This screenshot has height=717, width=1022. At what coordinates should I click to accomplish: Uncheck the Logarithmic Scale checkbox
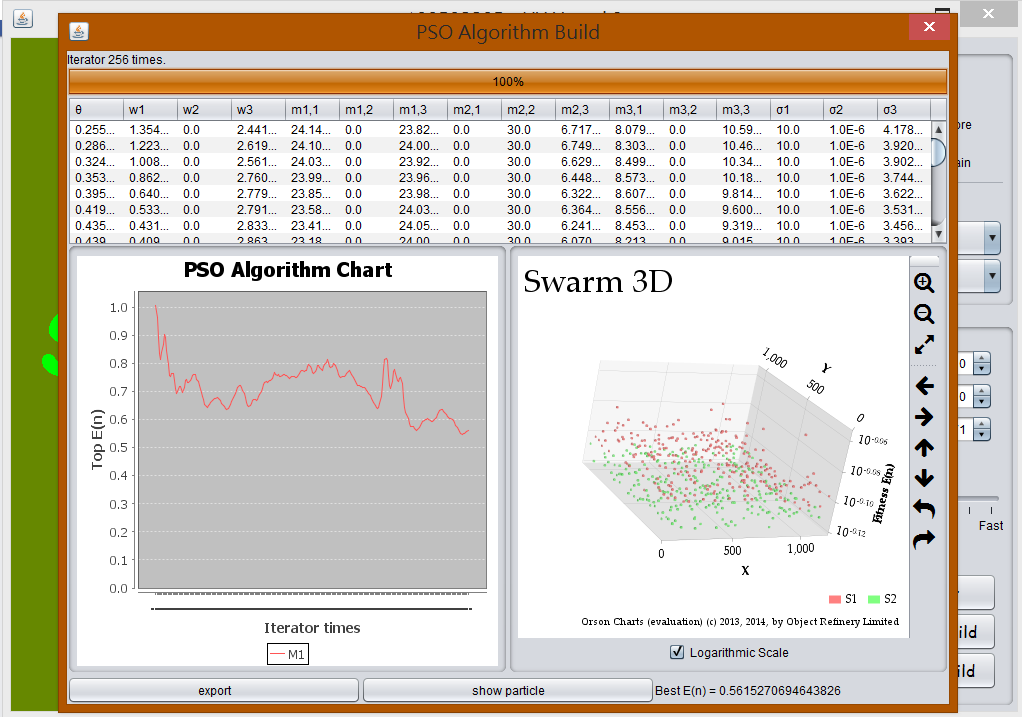coord(677,652)
